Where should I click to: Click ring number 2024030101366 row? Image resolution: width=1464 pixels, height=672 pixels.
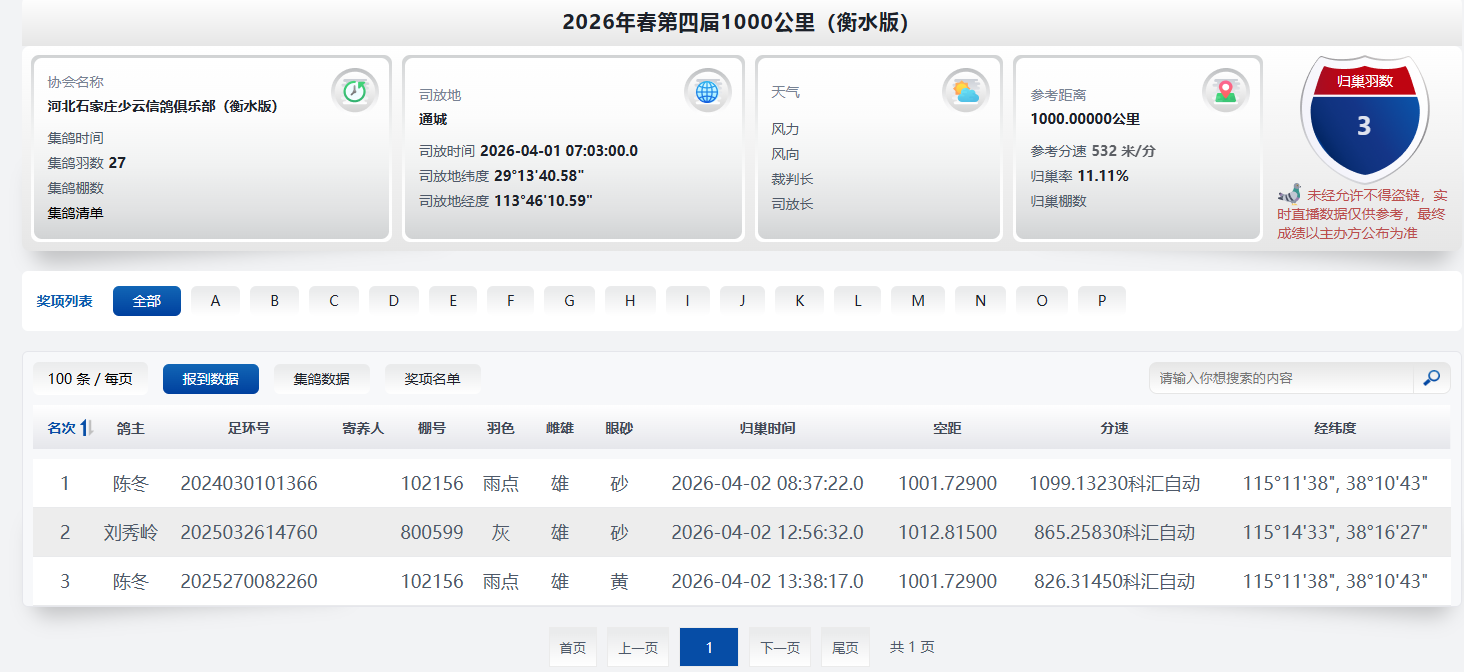point(249,484)
